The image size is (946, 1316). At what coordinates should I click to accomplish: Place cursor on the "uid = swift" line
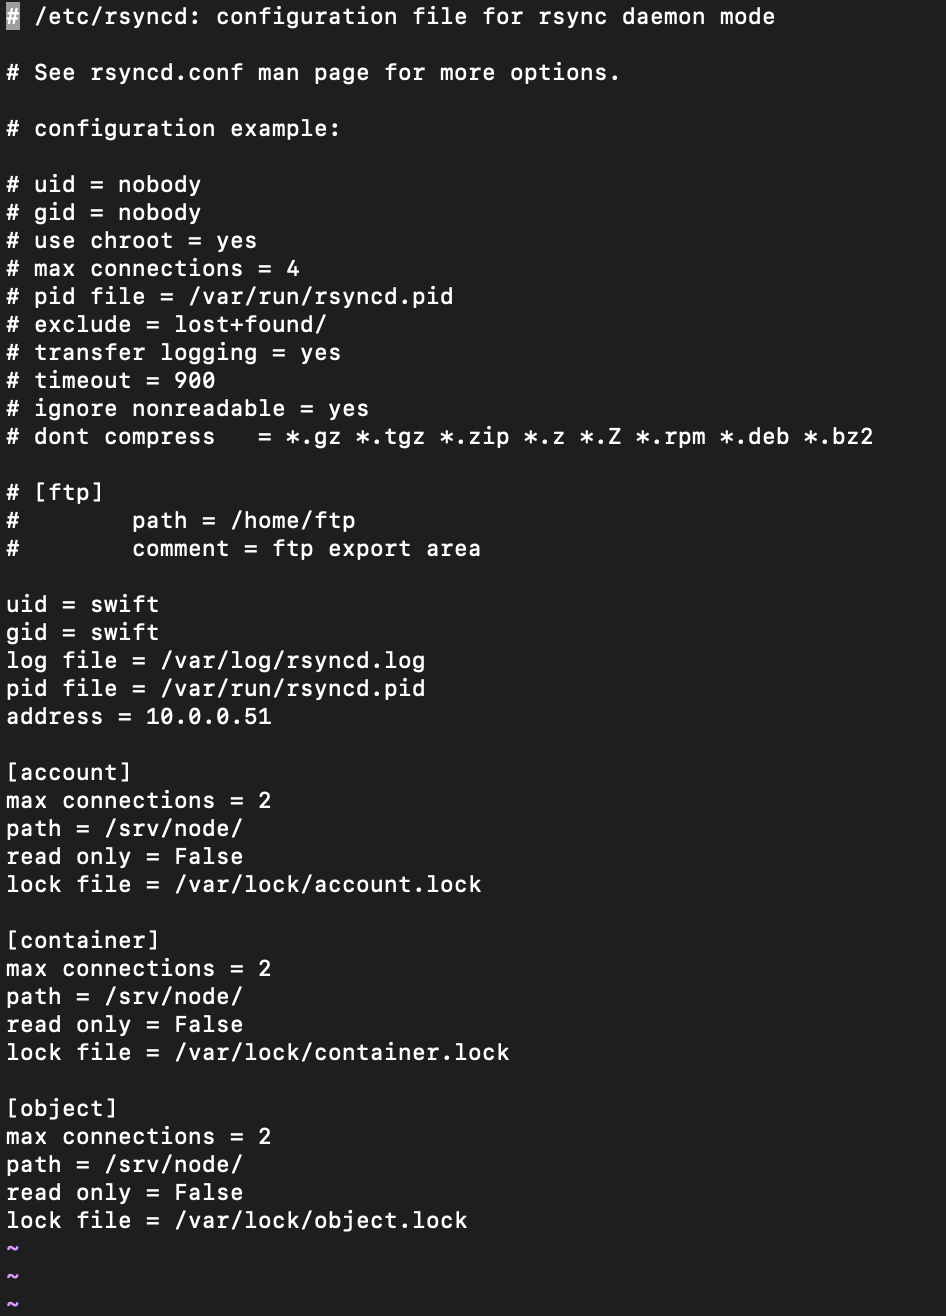(82, 604)
